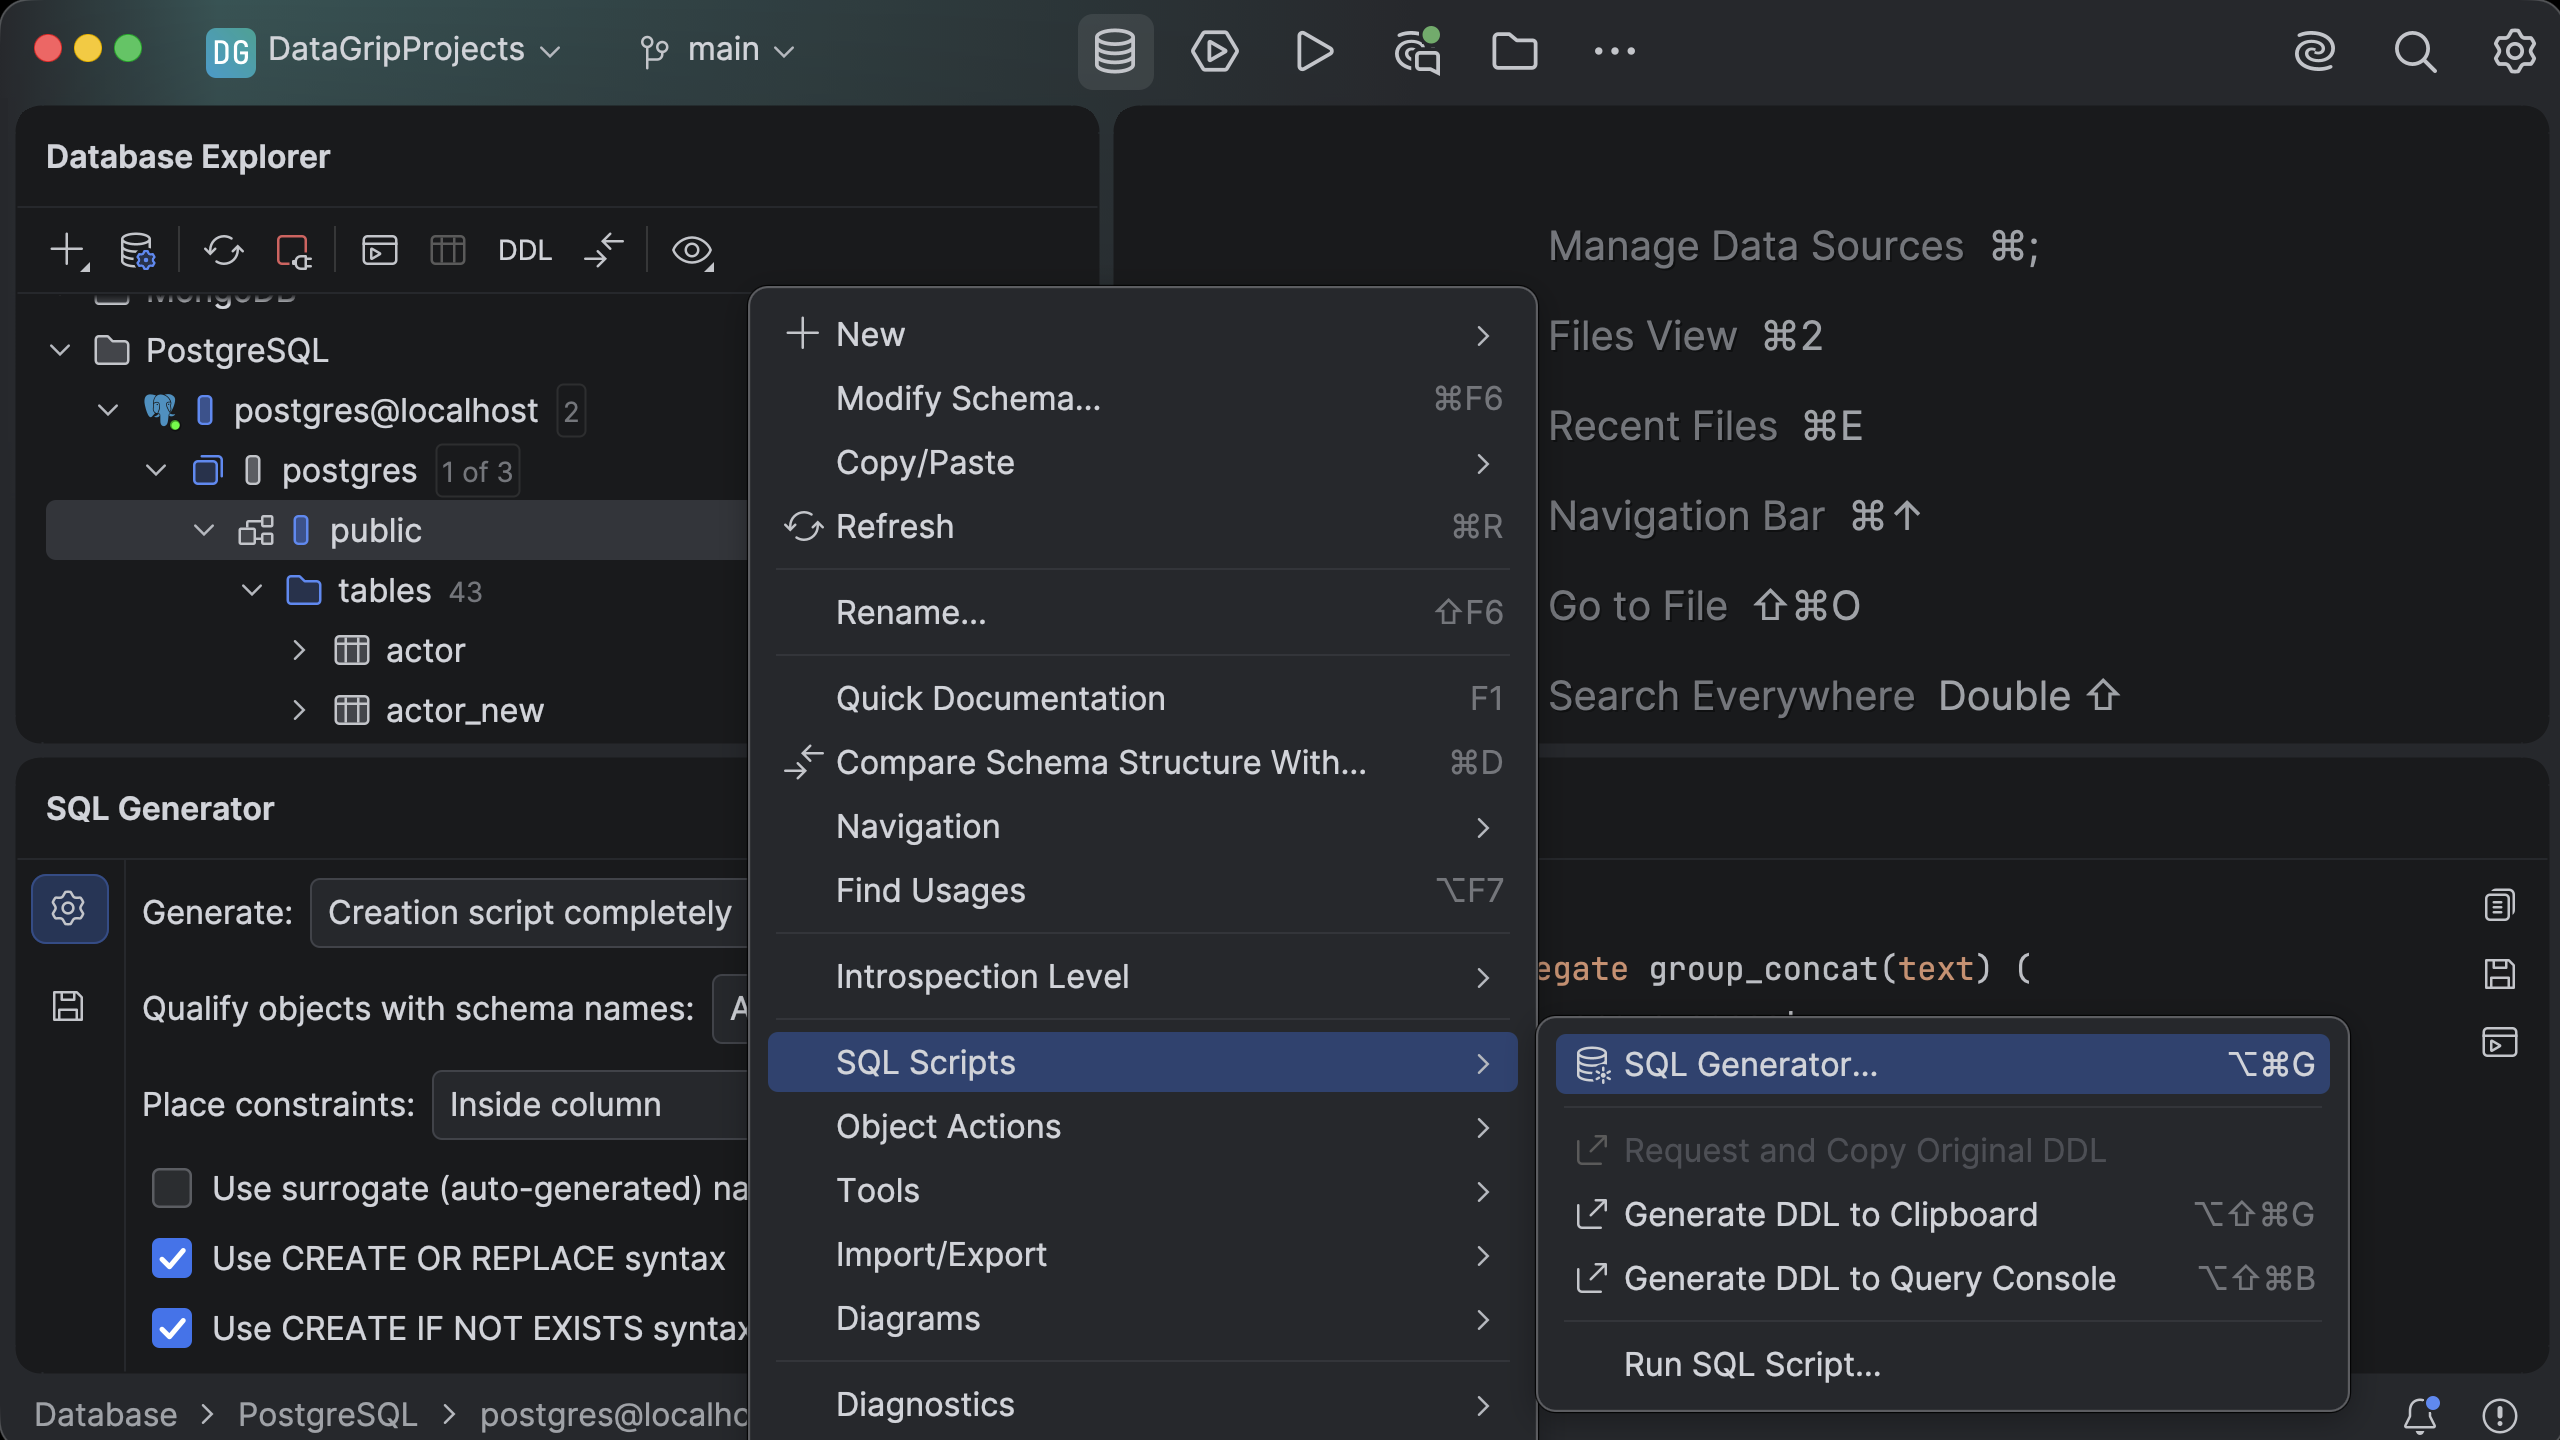This screenshot has height=1440, width=2560.
Task: Click the New plus icon in Database Explorer
Action: point(69,250)
